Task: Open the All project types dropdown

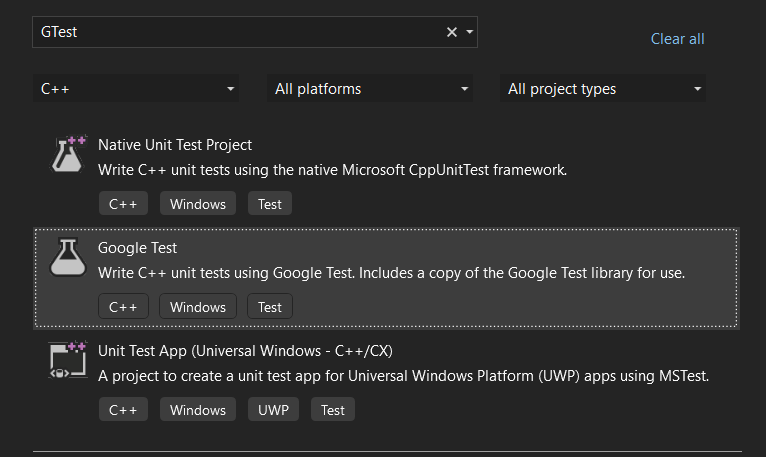Action: 603,88
